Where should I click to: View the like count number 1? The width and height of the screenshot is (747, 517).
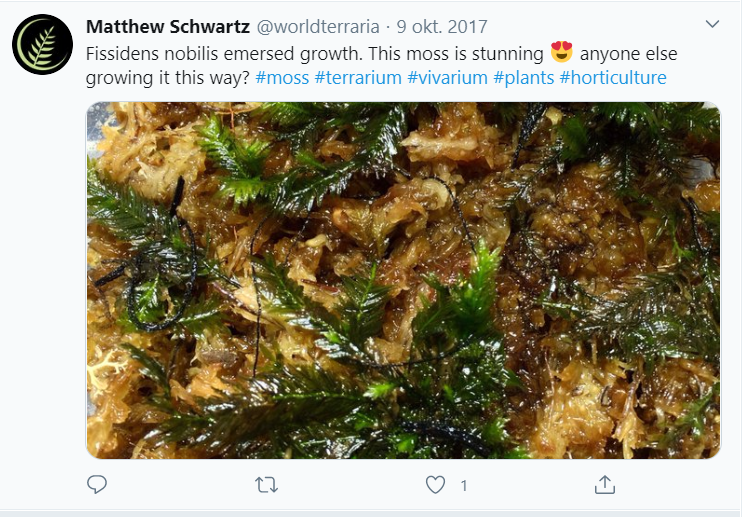click(464, 486)
